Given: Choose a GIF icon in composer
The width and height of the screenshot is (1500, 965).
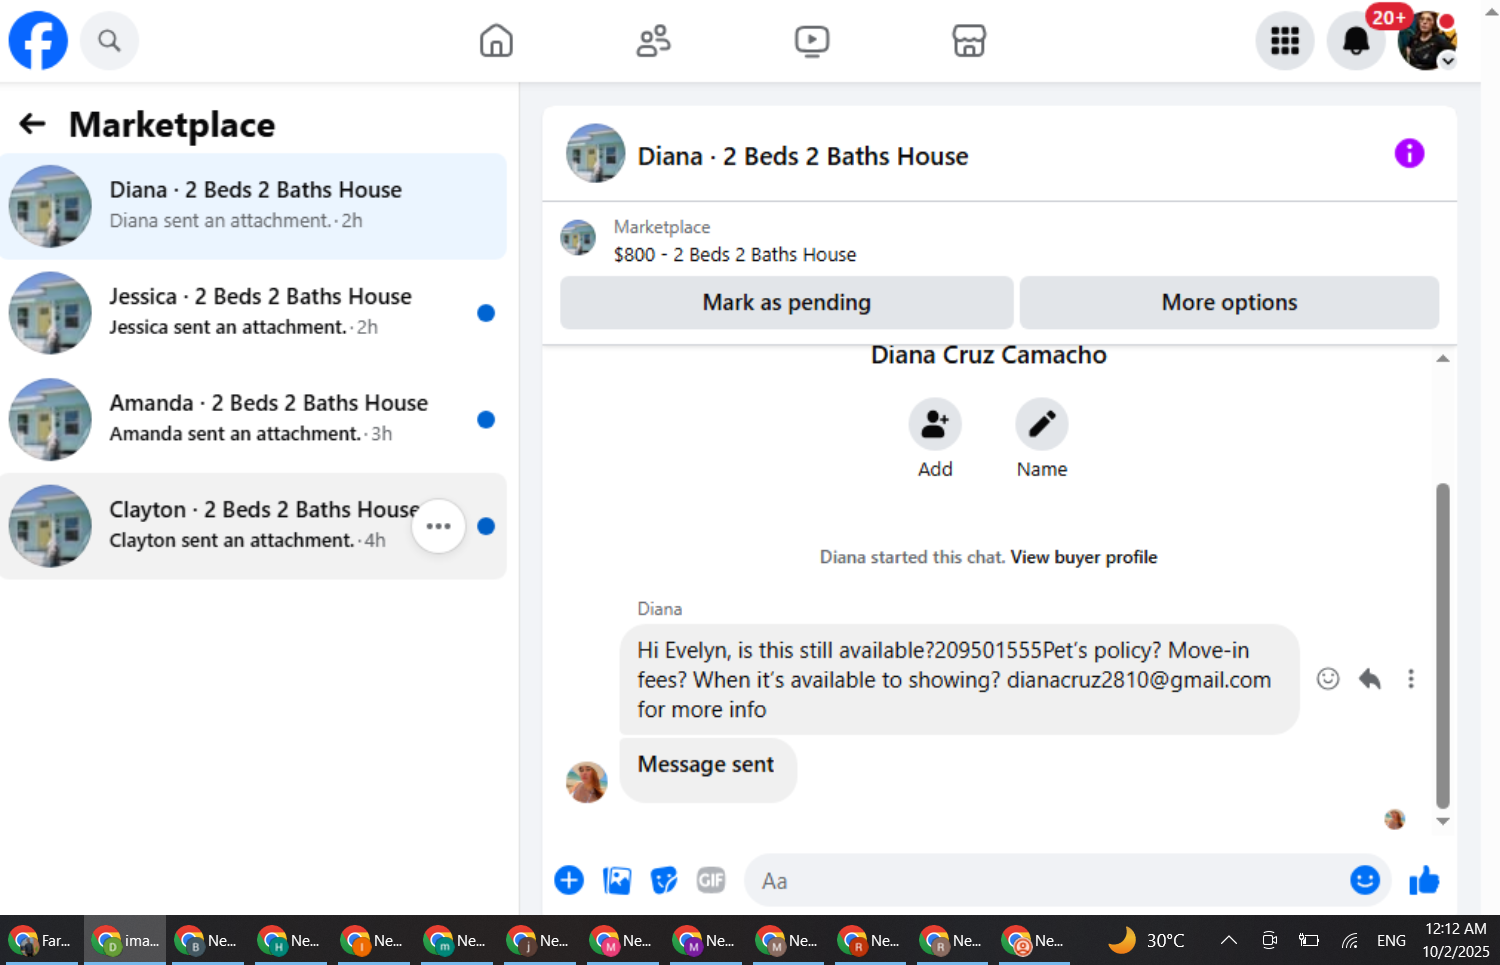Looking at the screenshot, I should tap(711, 880).
